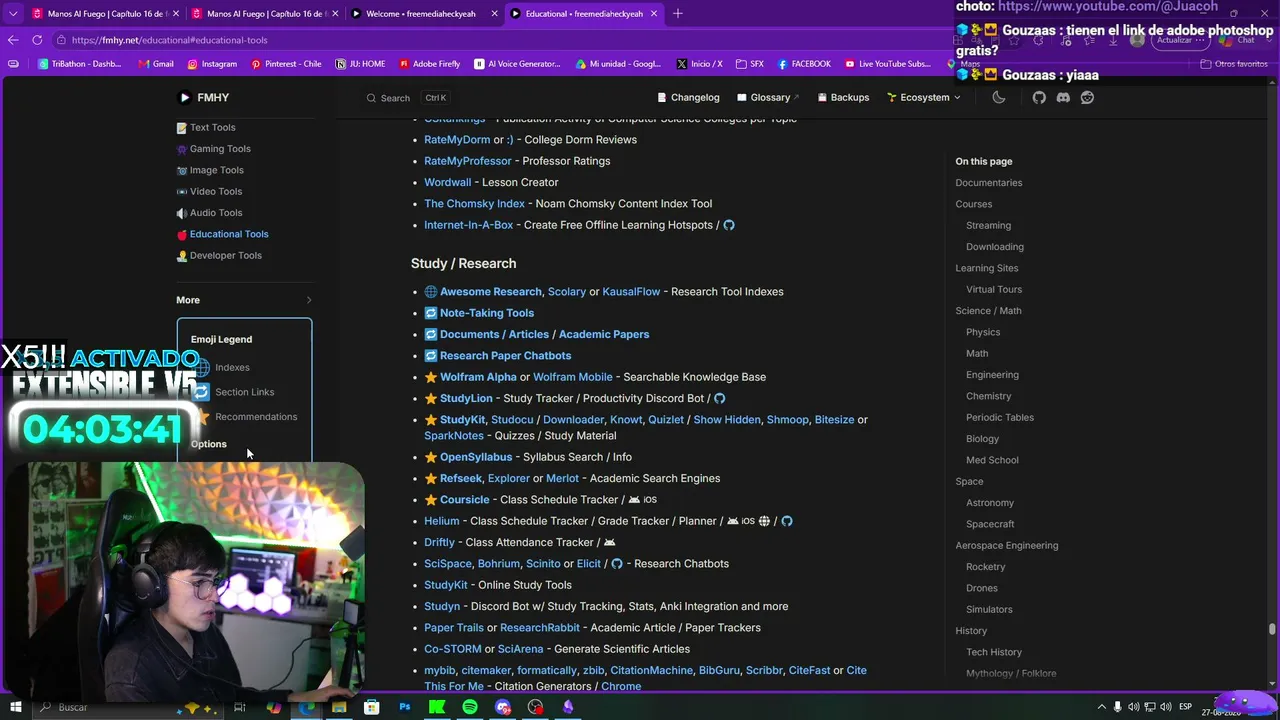Click the search magnifier icon

pyautogui.click(x=371, y=98)
